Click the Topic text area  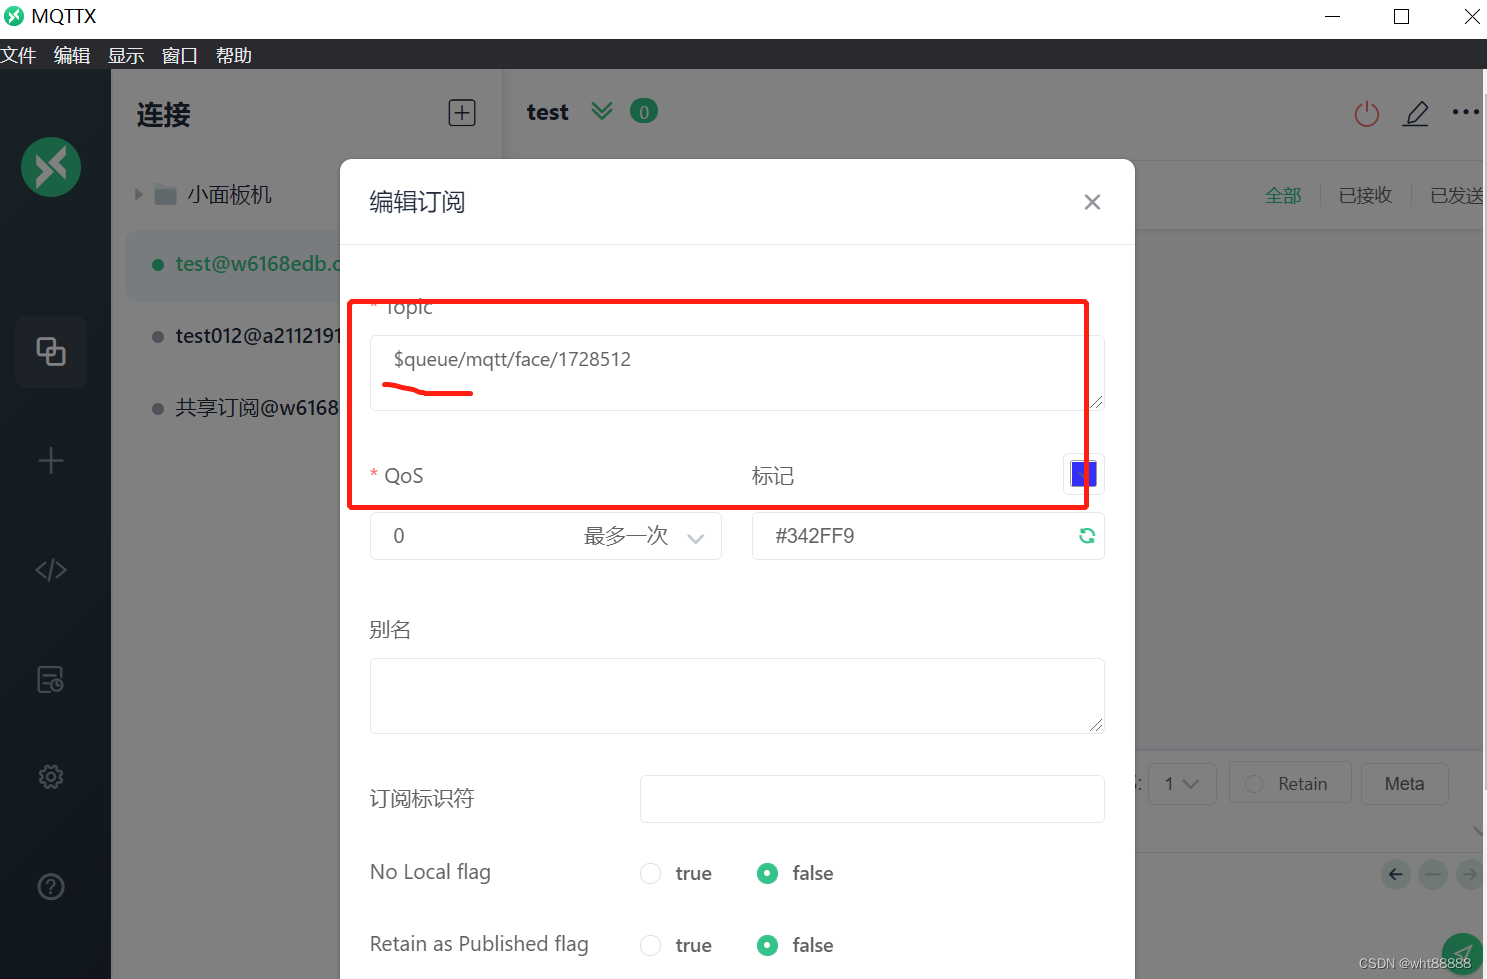(737, 373)
